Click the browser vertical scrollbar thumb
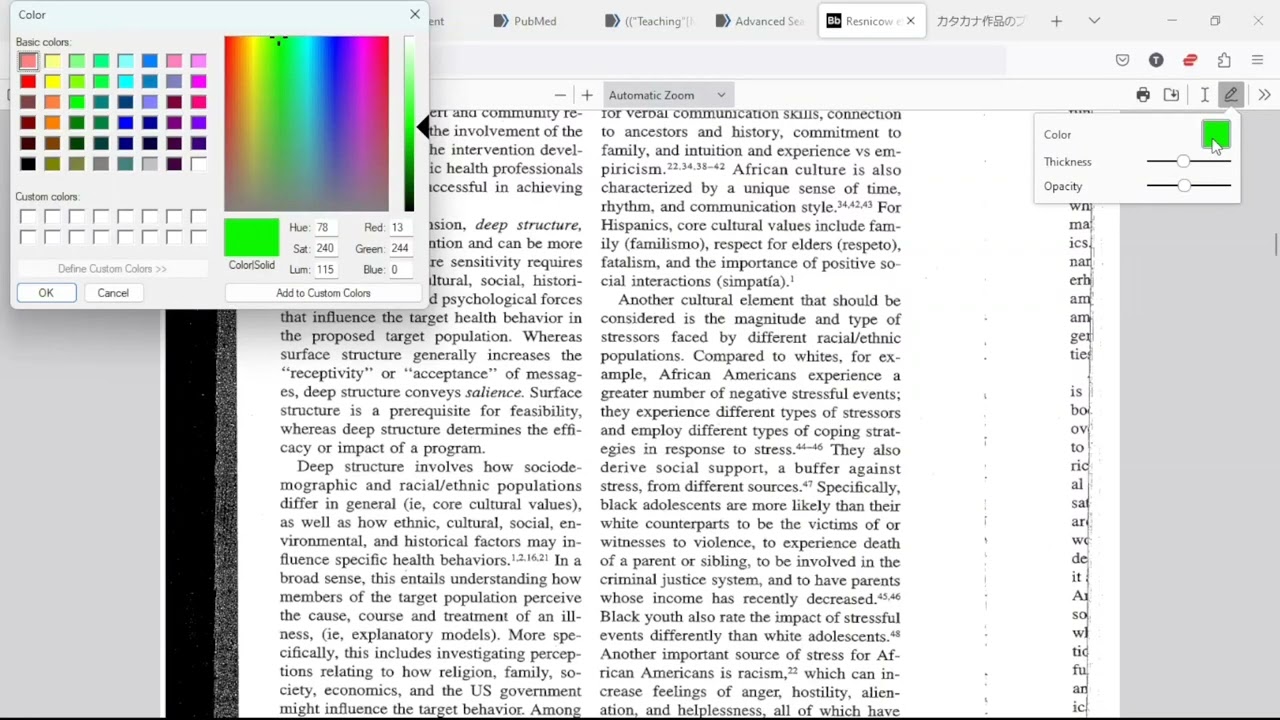 coord(1276,244)
